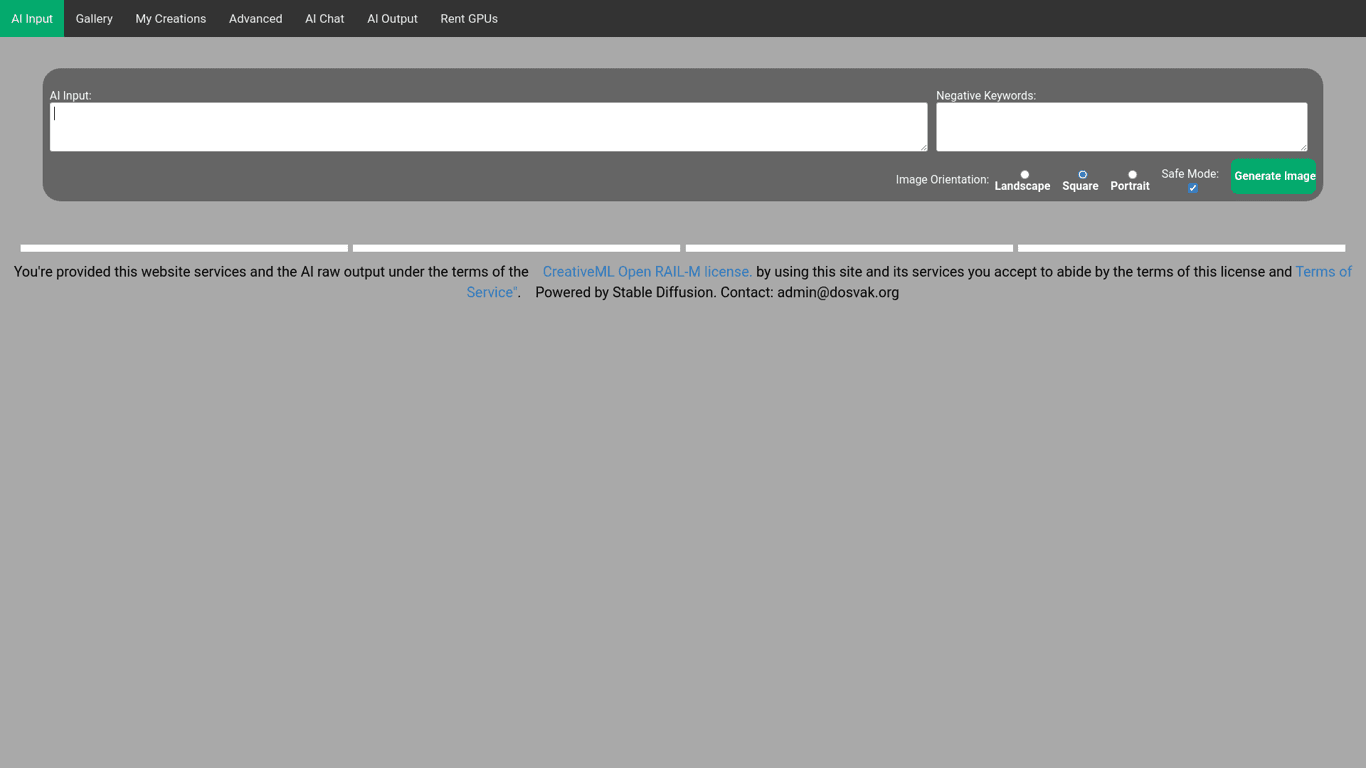Select Landscape image orientation
Viewport: 1366px width, 768px height.
click(x=1024, y=175)
